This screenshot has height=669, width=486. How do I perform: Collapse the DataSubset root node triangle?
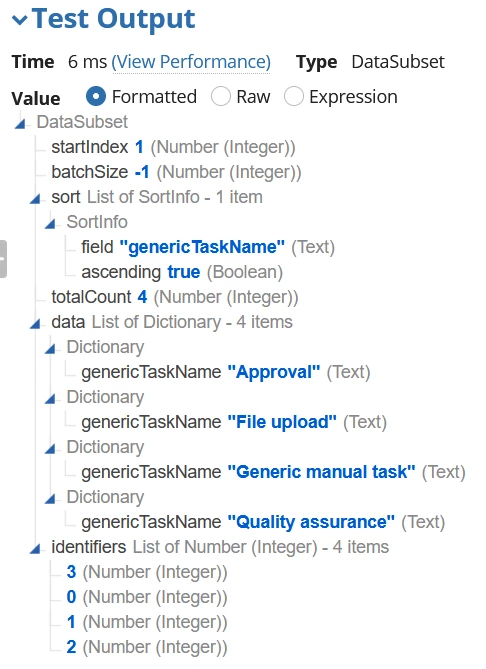point(20,124)
